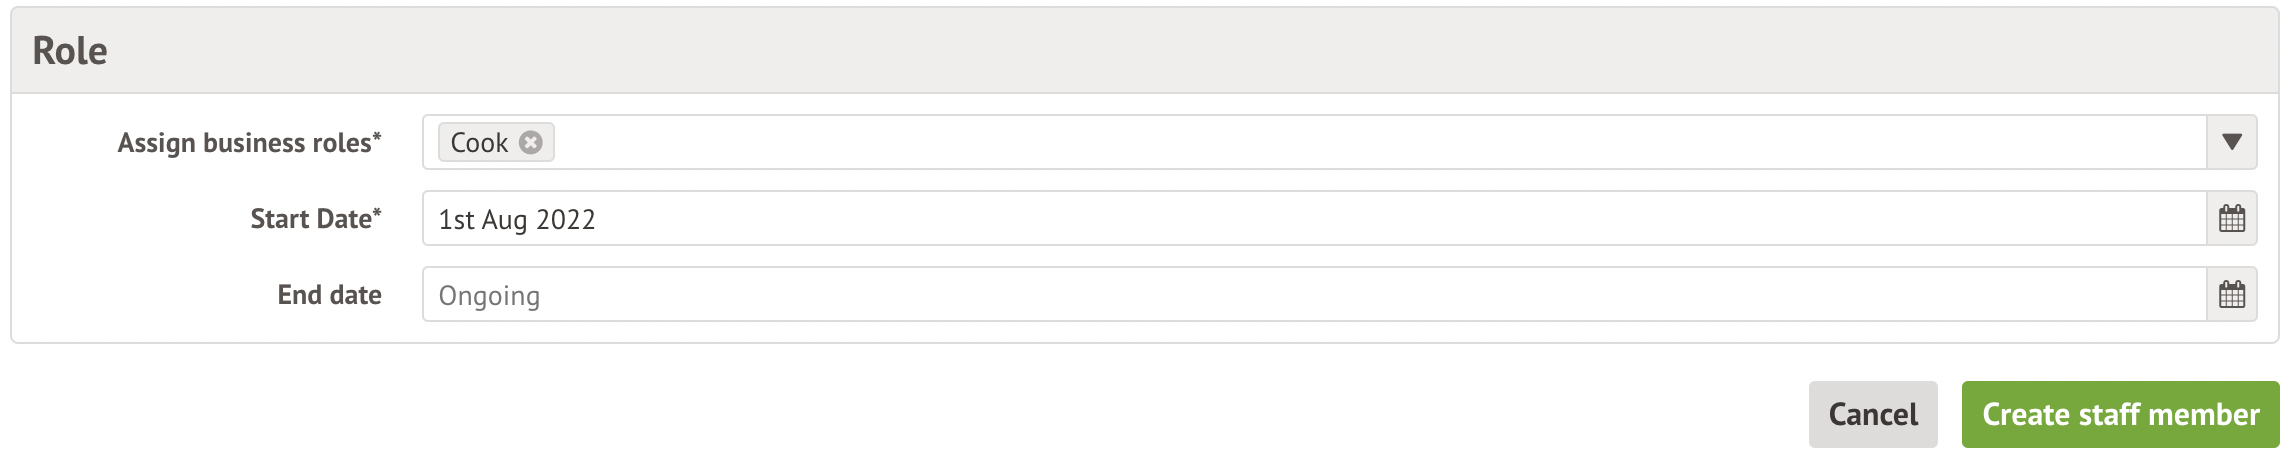This screenshot has height=462, width=2294.
Task: Click the asterisk beside Start Date
Action: tap(377, 213)
